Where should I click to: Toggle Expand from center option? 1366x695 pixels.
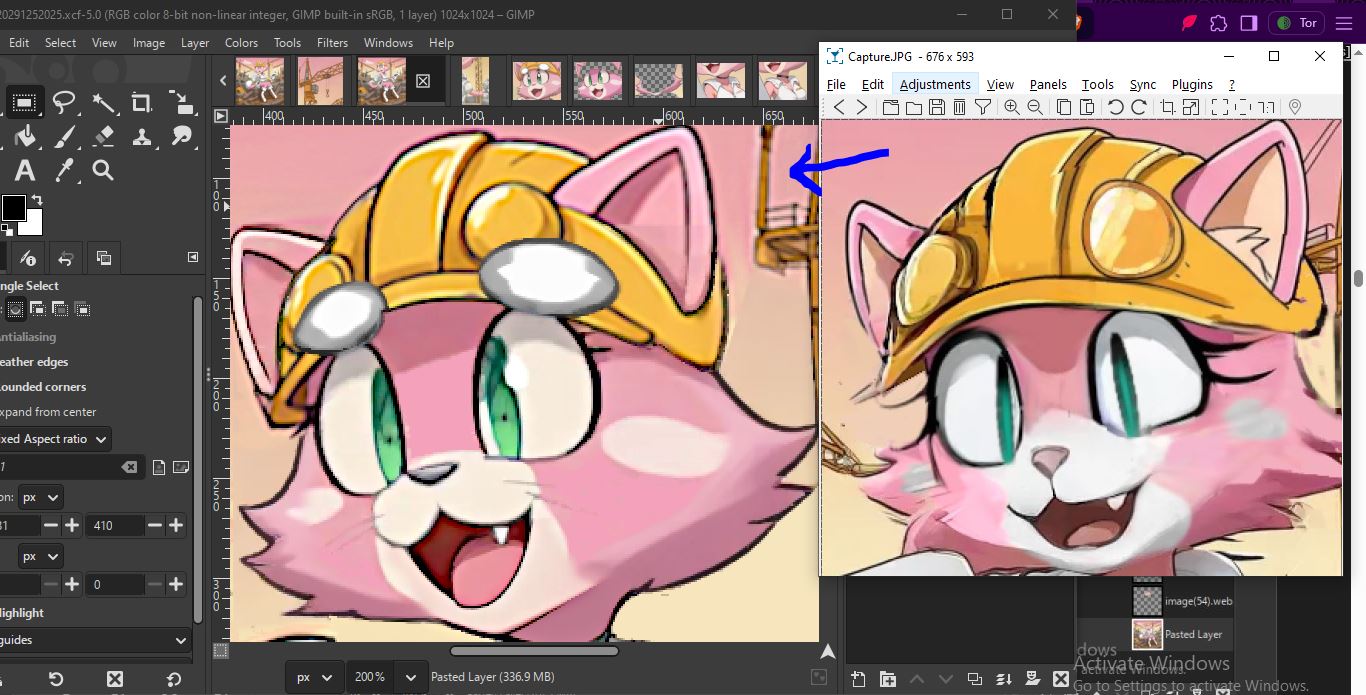48,412
